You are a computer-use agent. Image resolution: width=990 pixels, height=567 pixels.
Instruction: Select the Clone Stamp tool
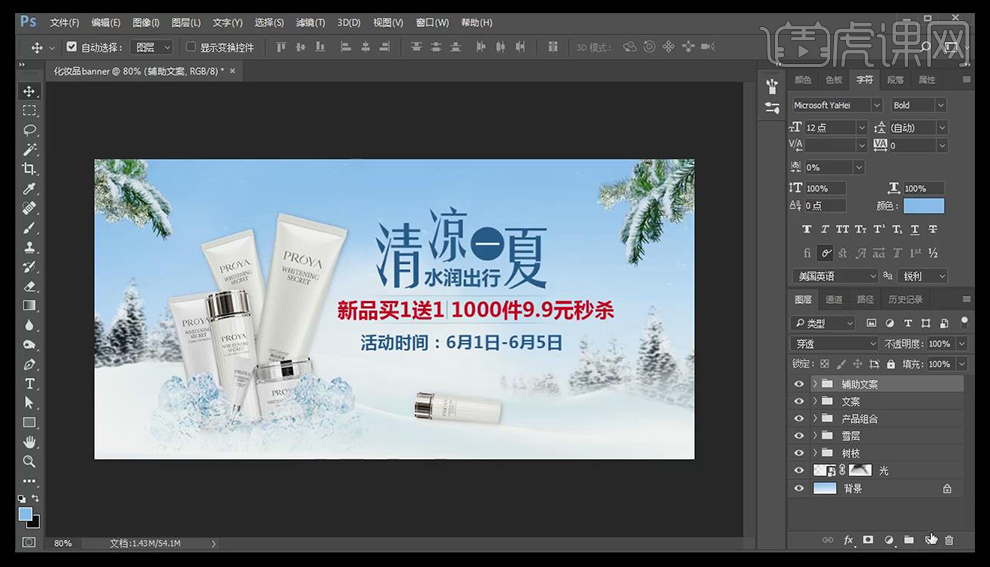point(29,248)
